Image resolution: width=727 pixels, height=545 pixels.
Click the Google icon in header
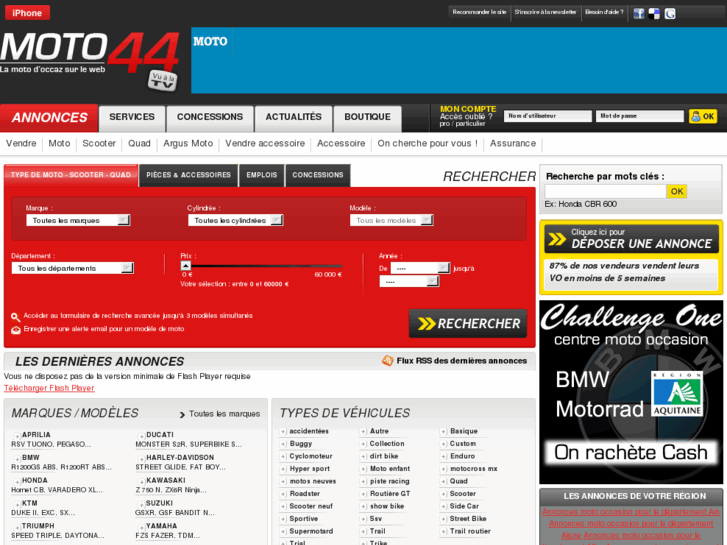point(670,13)
